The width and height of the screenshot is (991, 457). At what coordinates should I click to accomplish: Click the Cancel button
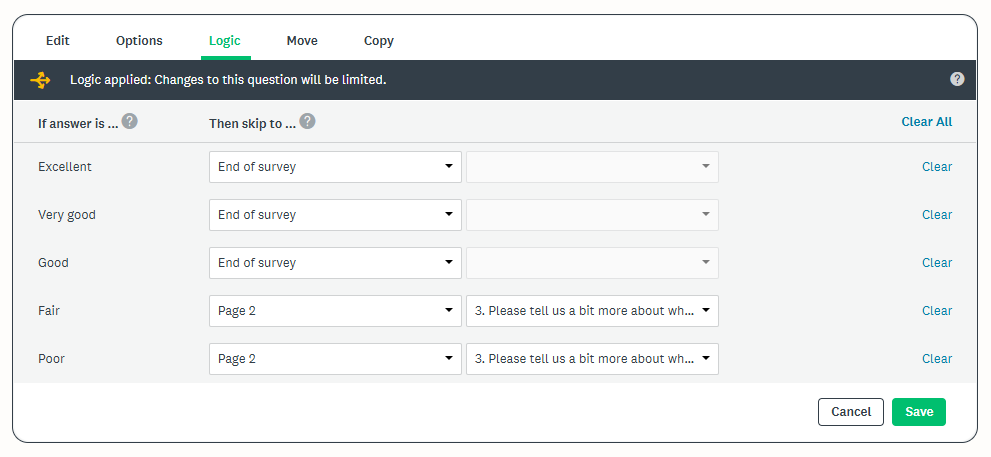[x=851, y=412]
